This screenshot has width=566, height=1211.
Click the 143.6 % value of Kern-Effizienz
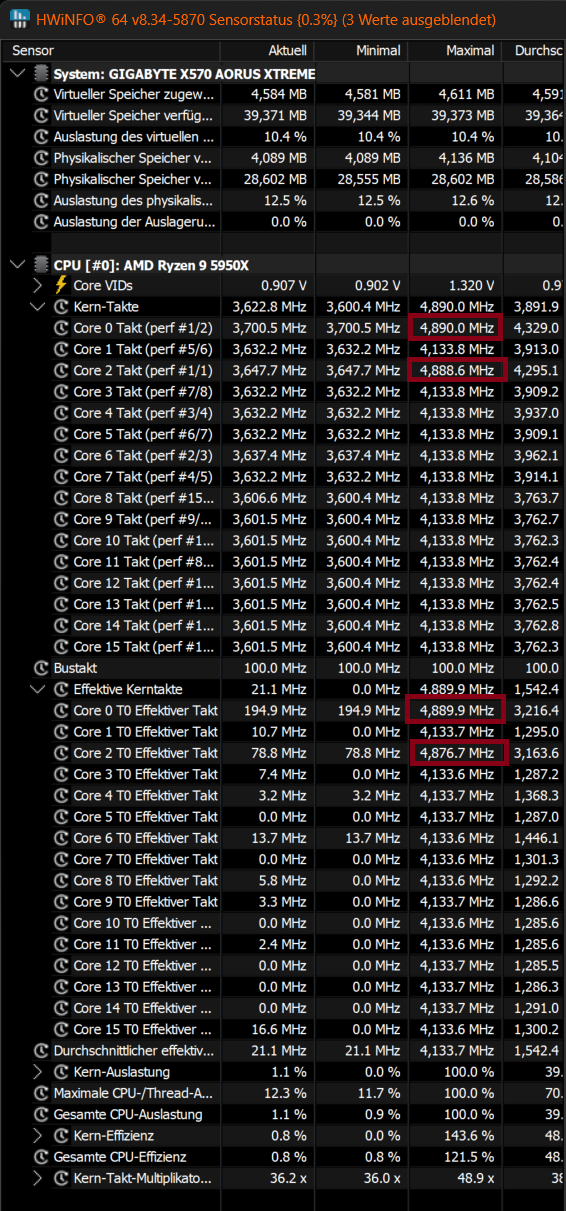pyautogui.click(x=467, y=1136)
